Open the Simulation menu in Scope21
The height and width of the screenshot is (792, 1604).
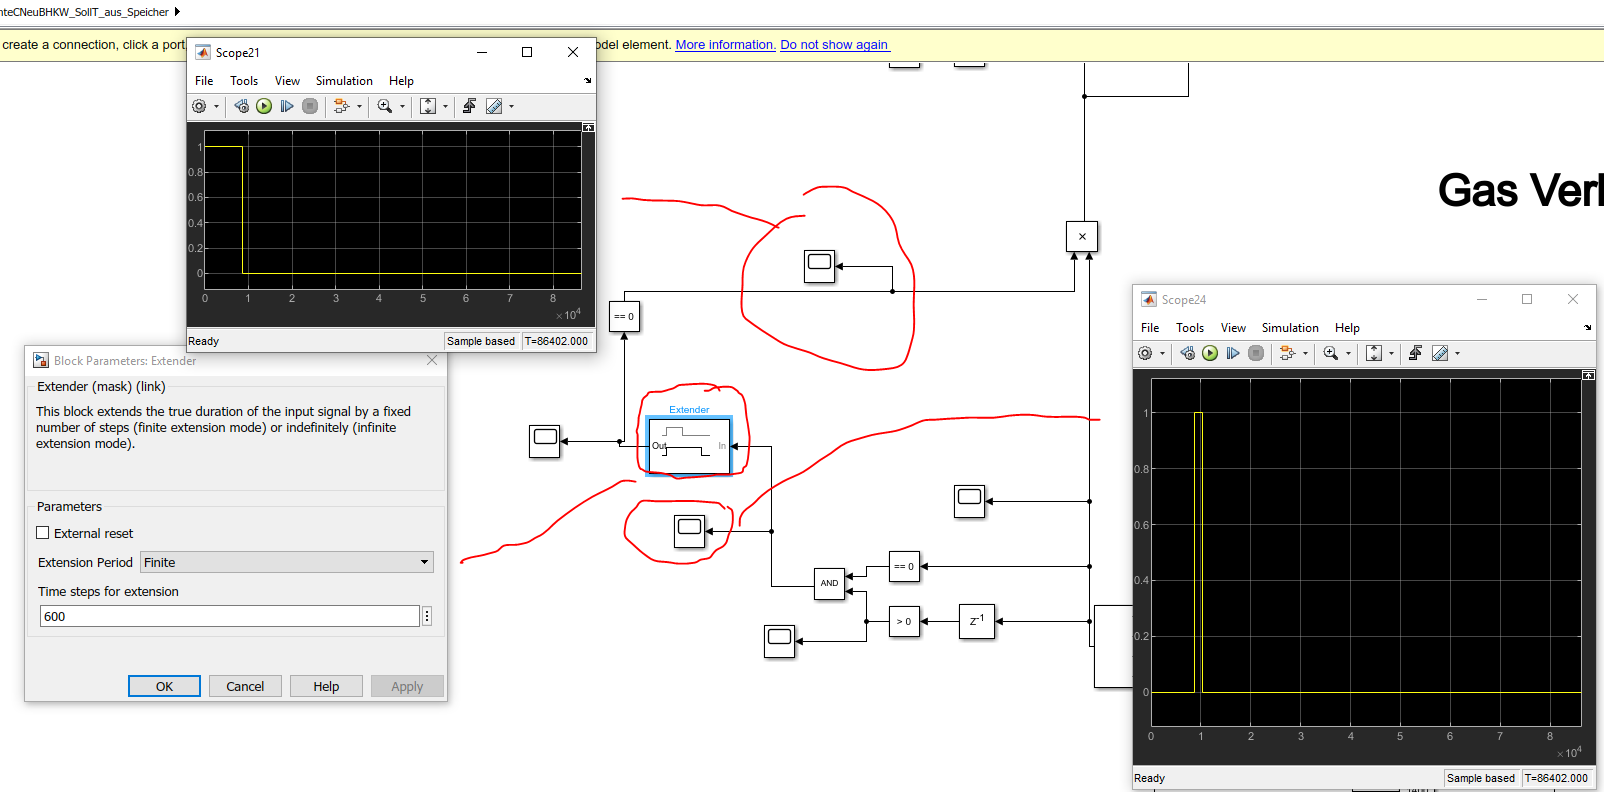344,81
